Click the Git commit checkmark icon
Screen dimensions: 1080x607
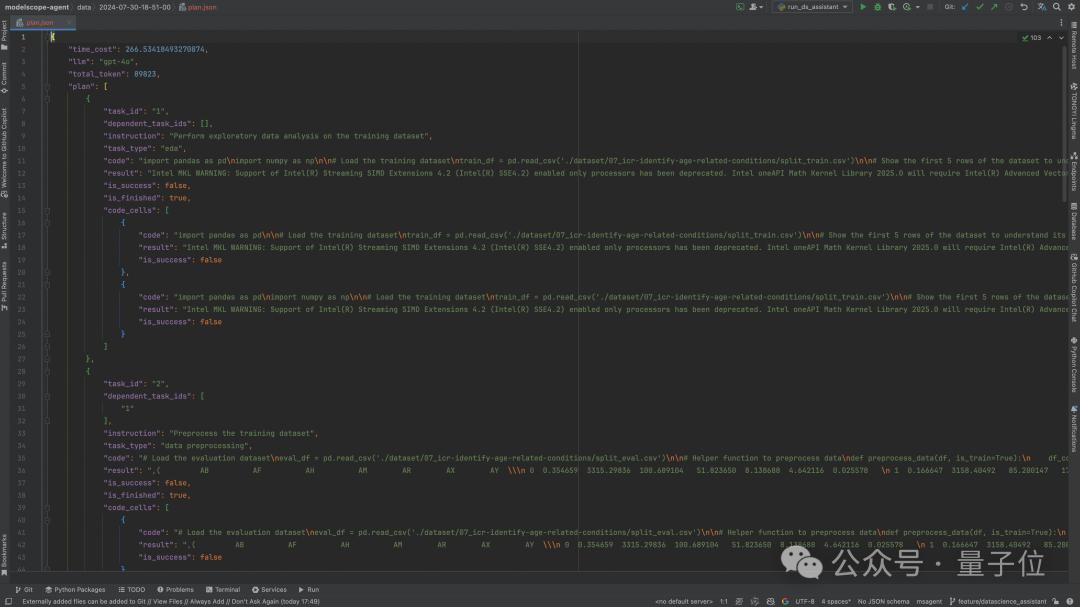click(980, 7)
